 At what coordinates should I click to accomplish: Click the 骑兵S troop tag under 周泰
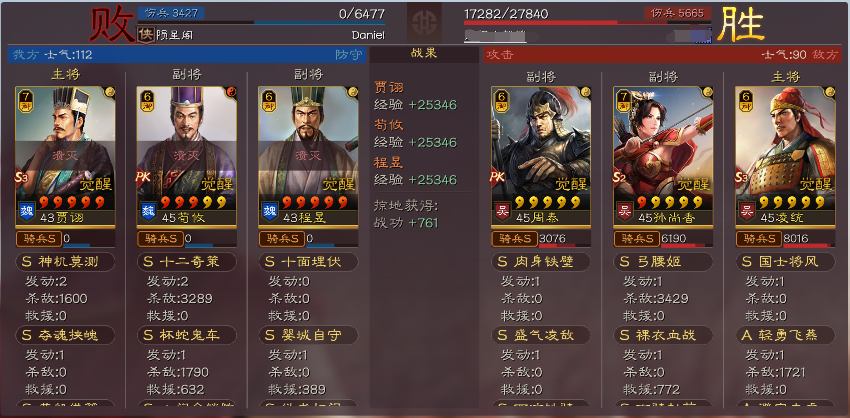514,239
